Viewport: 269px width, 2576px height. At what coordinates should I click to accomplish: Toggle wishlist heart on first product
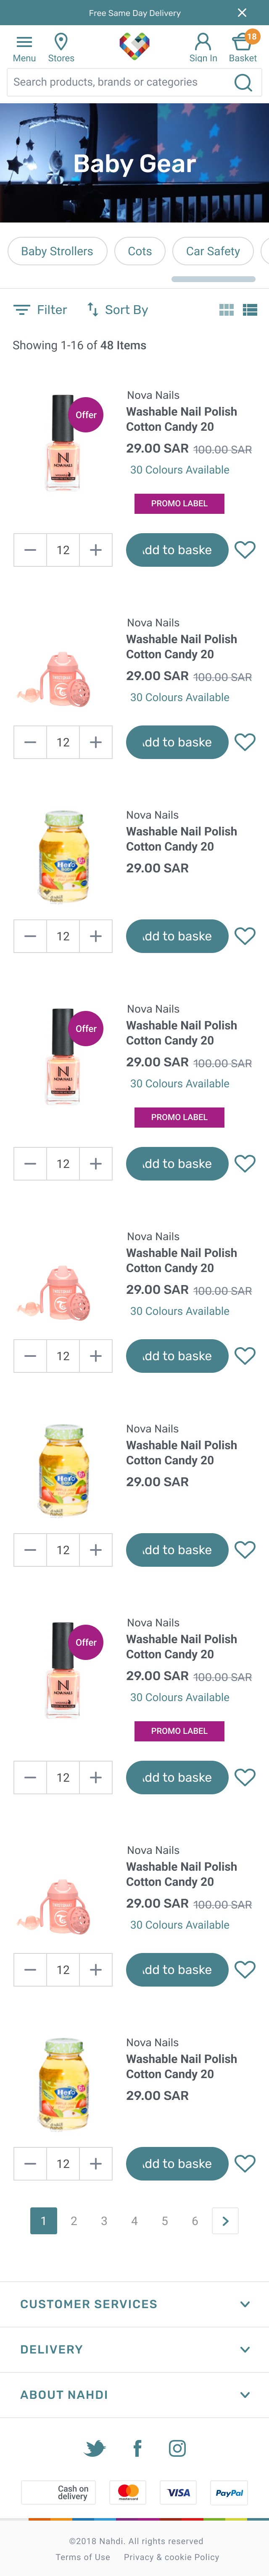pyautogui.click(x=245, y=549)
